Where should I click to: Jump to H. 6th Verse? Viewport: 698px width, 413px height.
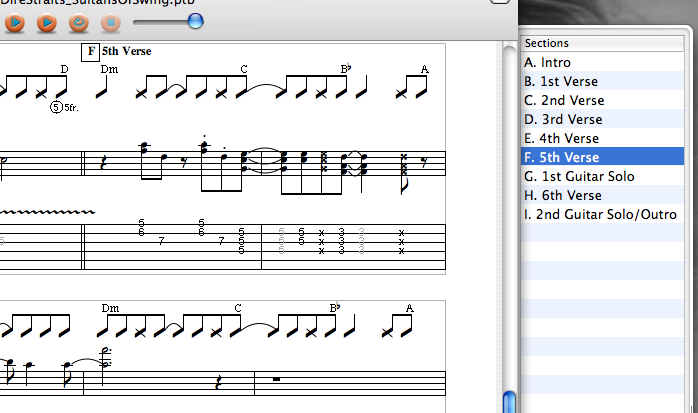[x=602, y=195]
